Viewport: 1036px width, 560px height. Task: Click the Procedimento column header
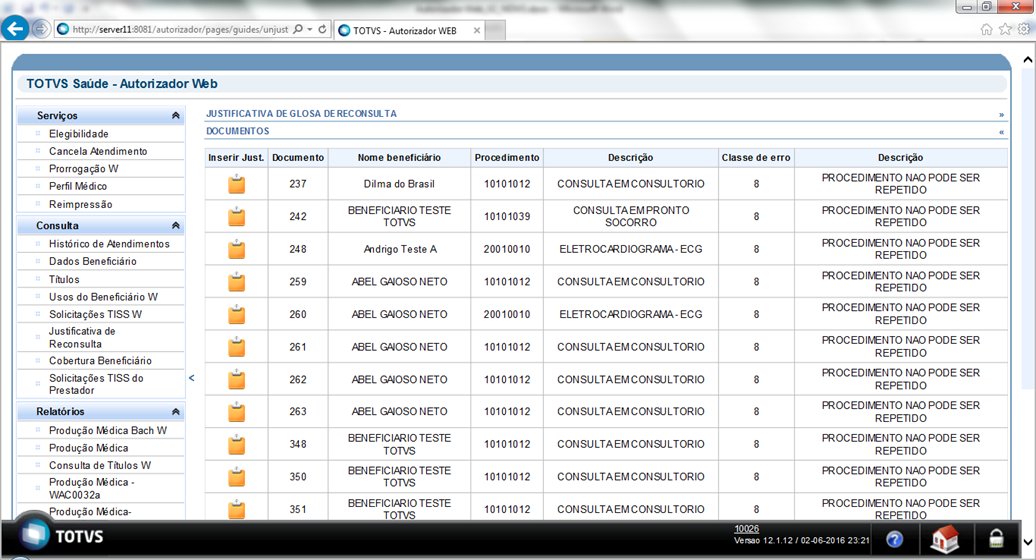pyautogui.click(x=507, y=158)
